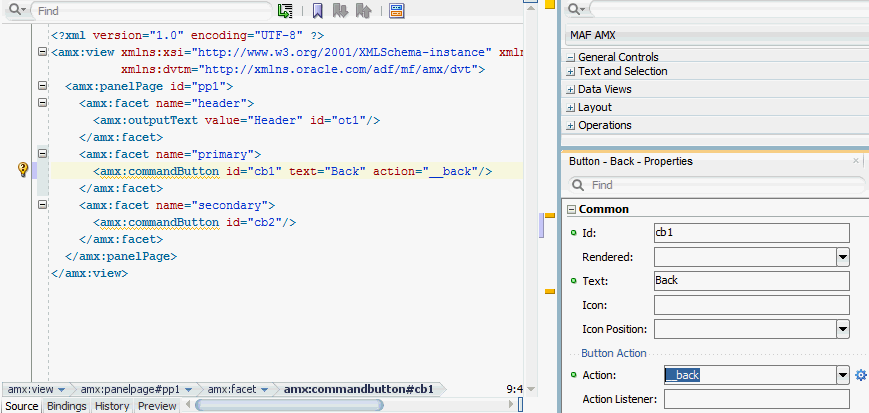Image resolution: width=869 pixels, height=413 pixels.
Task: Expand the Layout palette section
Action: [570, 108]
